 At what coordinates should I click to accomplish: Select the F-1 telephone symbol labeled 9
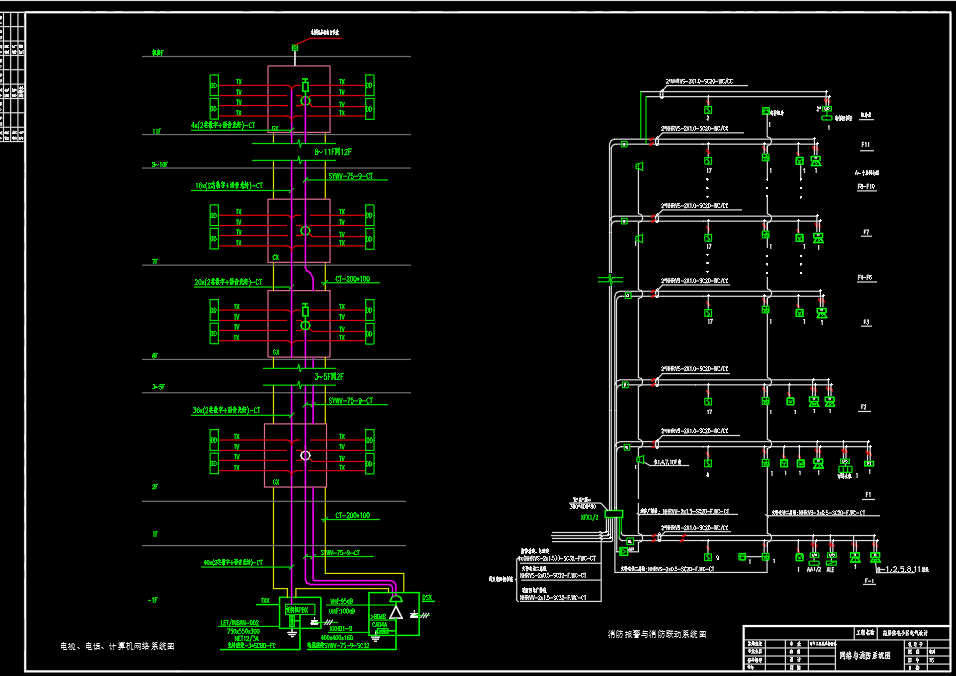point(708,557)
